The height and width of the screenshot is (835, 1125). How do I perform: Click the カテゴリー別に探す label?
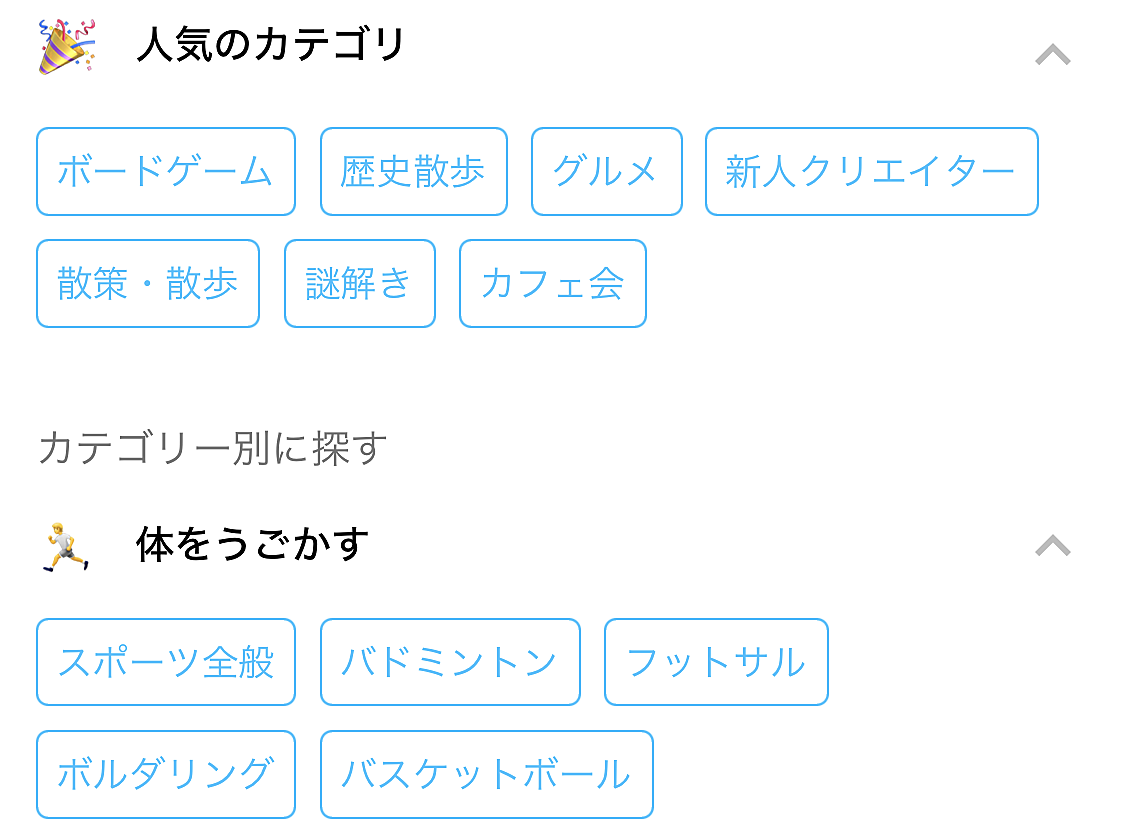(x=212, y=448)
